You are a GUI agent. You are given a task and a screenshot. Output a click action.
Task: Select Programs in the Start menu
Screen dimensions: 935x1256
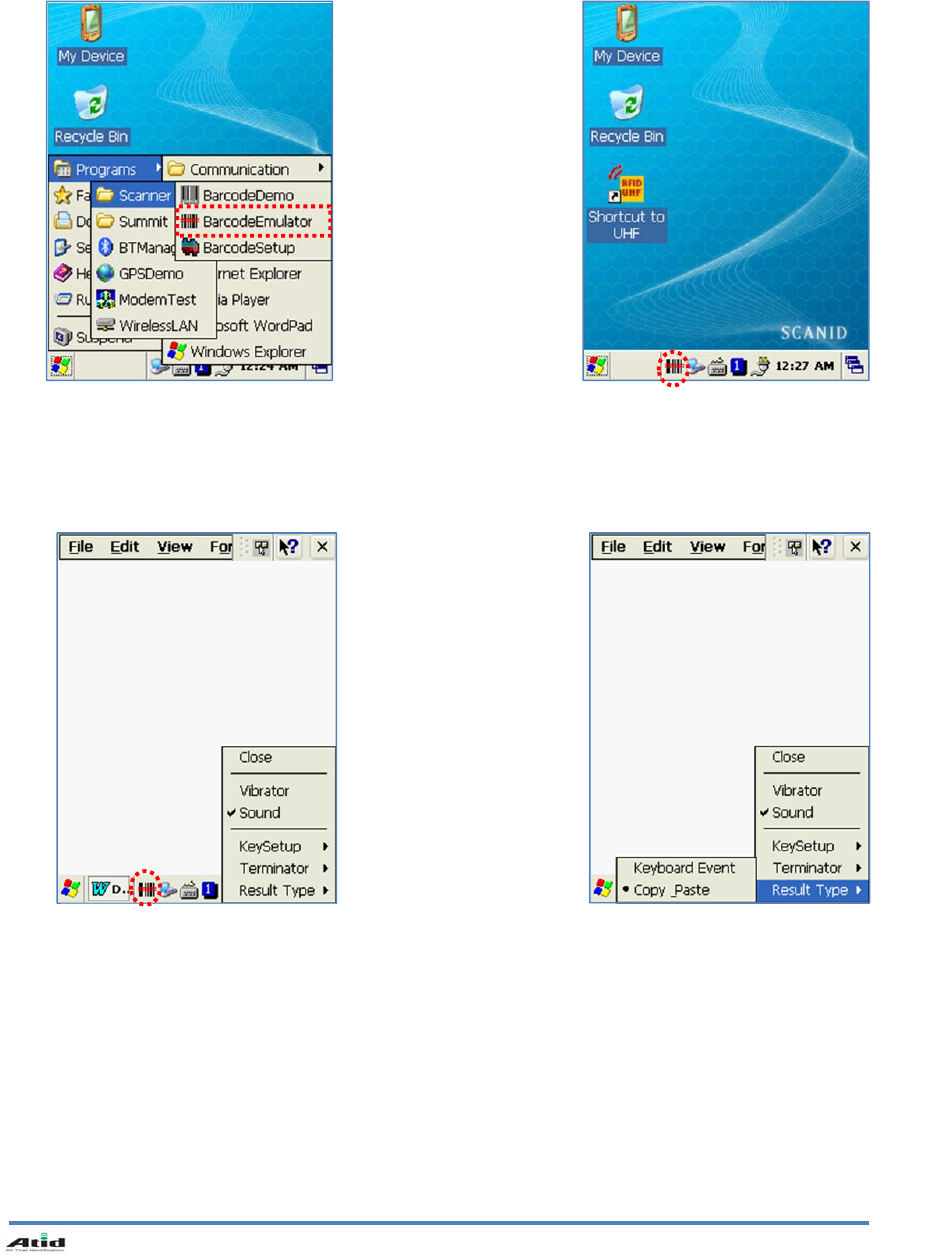(x=106, y=169)
